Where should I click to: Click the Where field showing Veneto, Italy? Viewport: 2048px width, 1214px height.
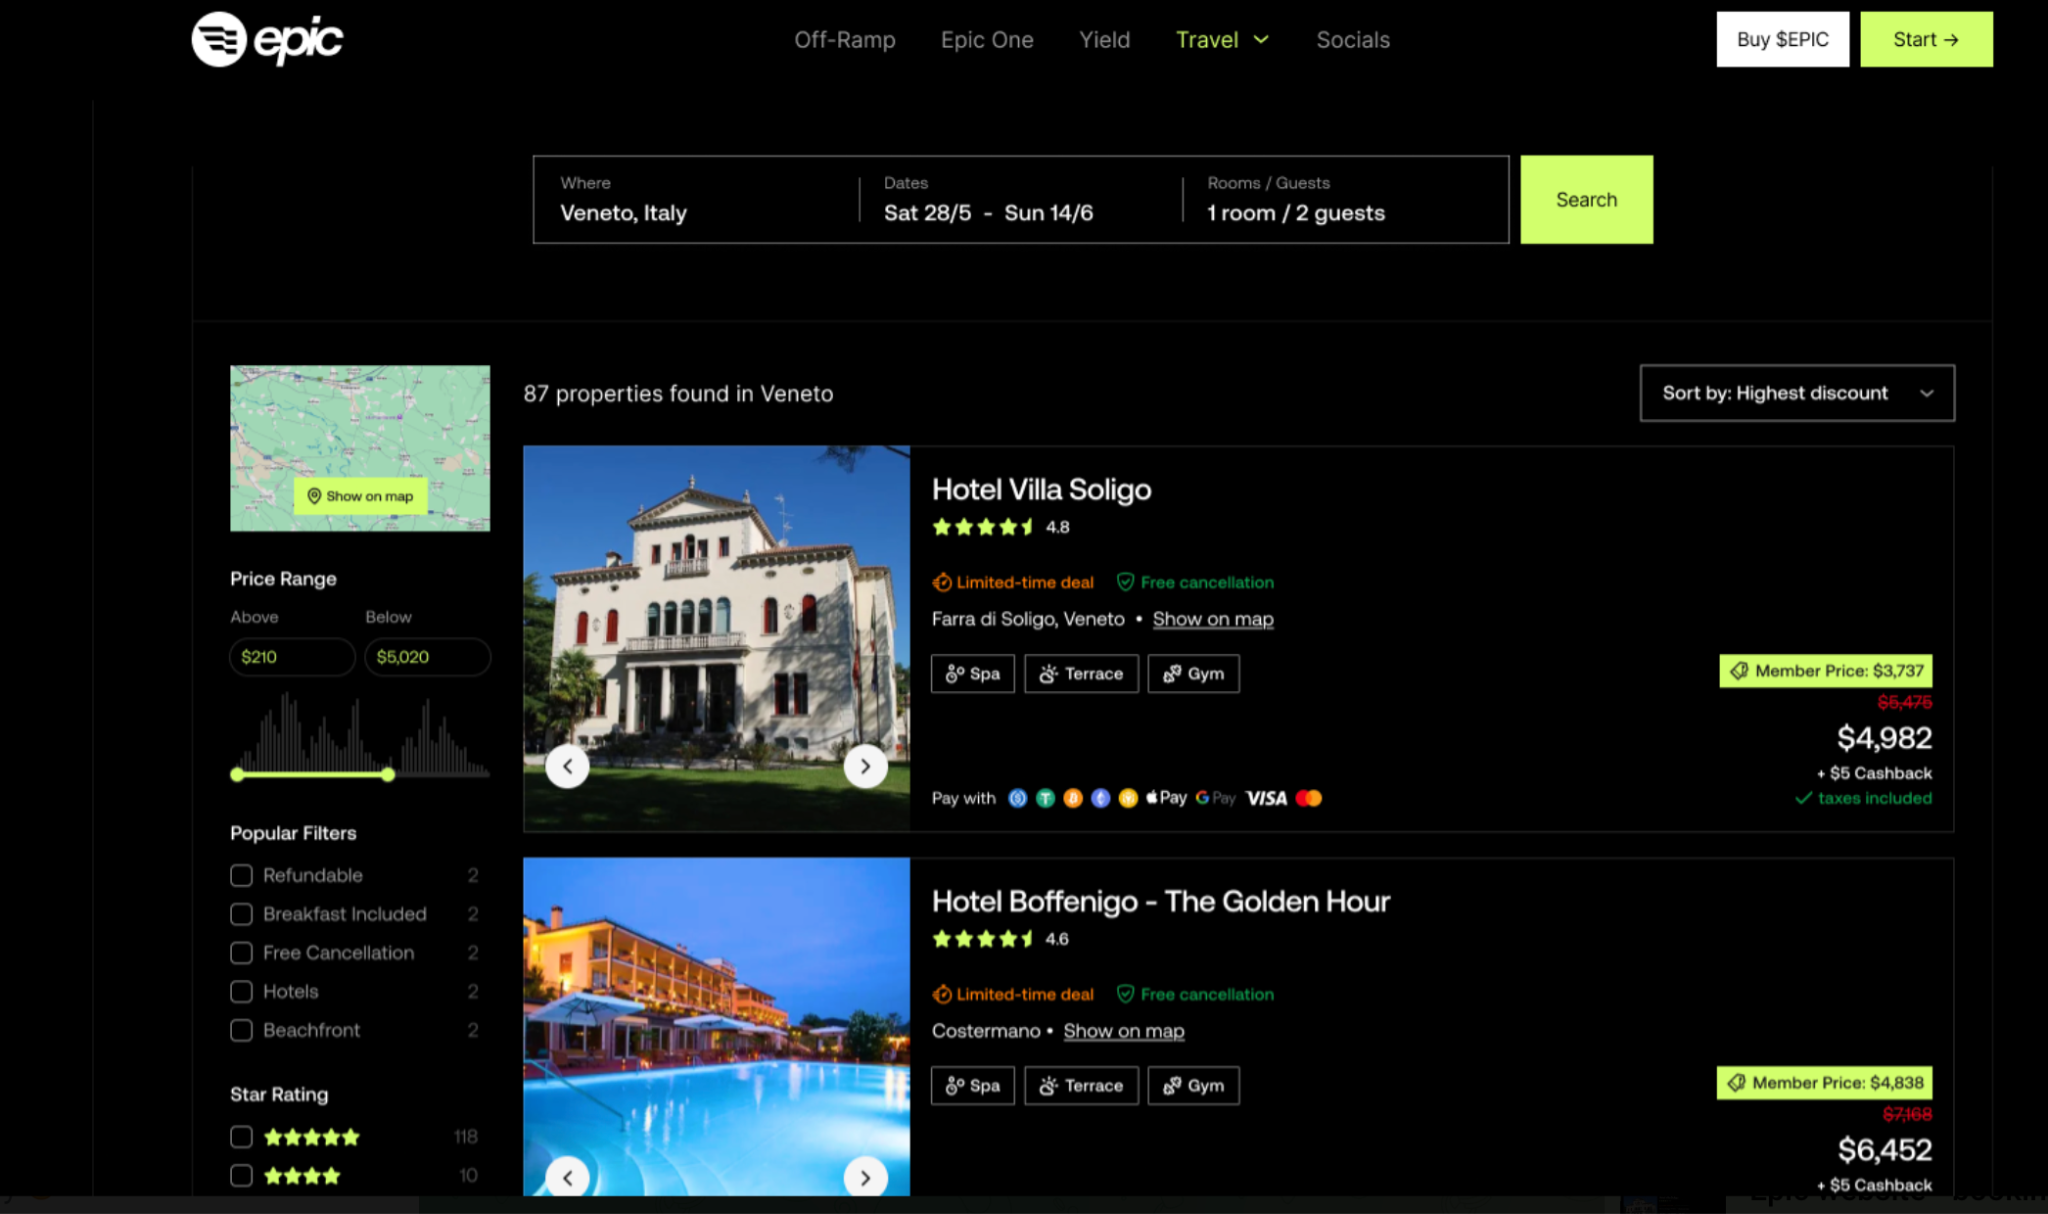click(x=696, y=199)
